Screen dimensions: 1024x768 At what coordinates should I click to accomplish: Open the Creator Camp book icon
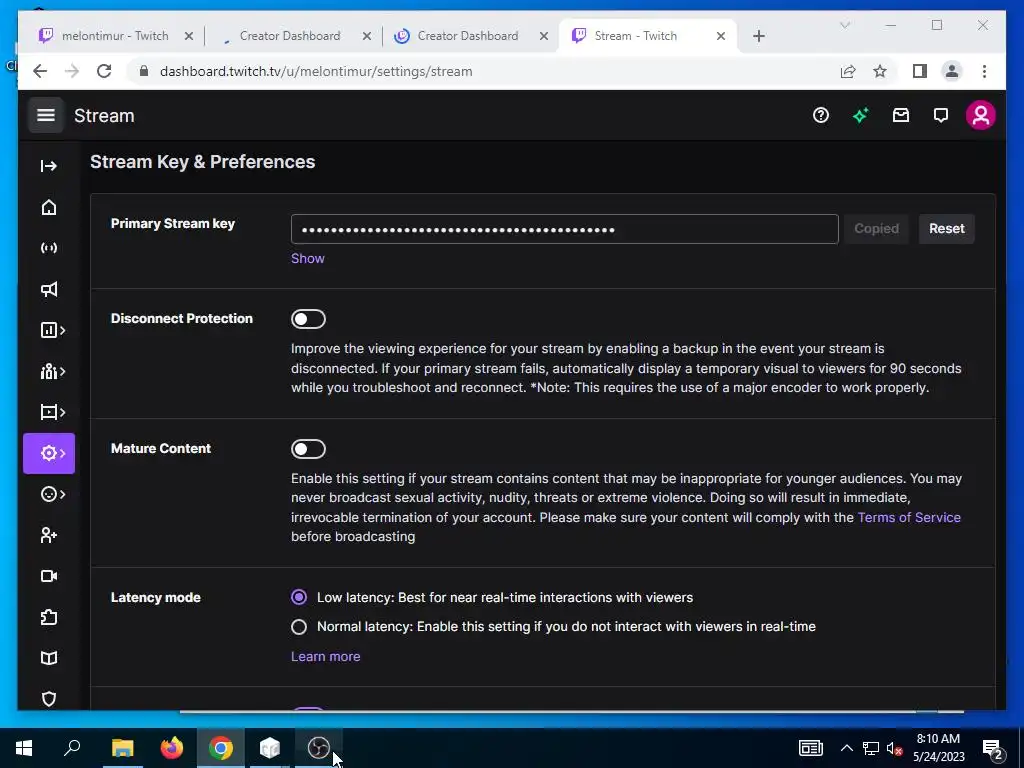point(49,658)
